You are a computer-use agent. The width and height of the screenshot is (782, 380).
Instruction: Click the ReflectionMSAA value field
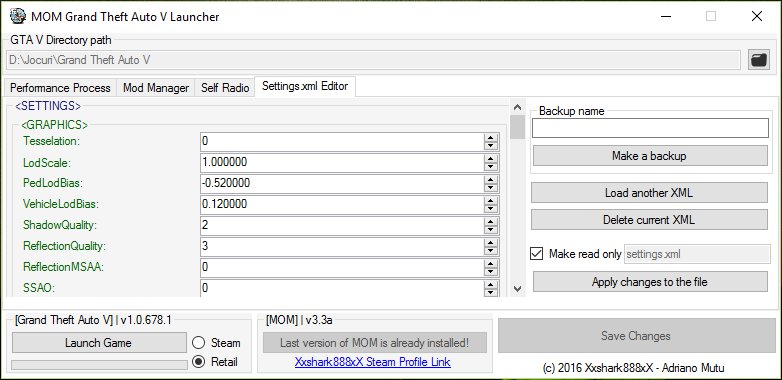click(342, 267)
